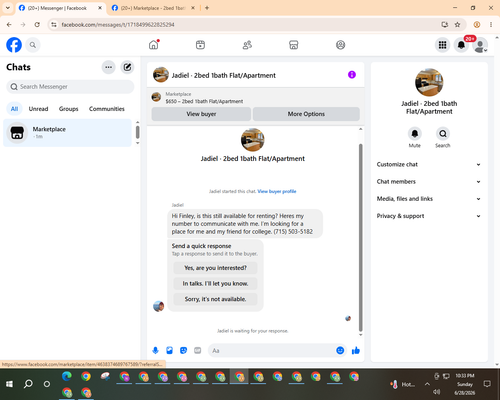Start a new message with compose icon
500x400 pixels.
pyautogui.click(x=127, y=67)
